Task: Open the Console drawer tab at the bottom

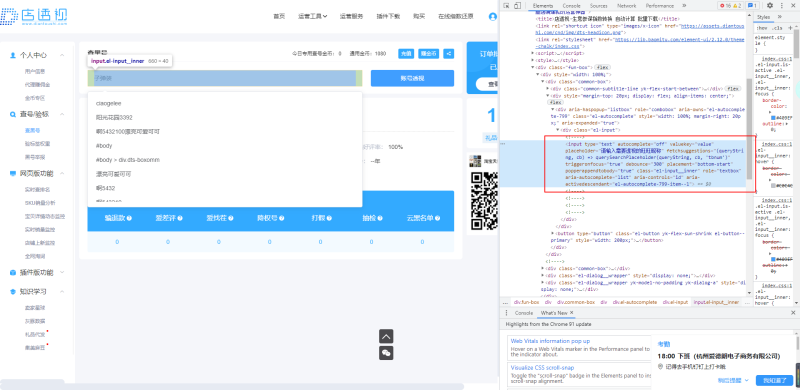Action: coord(523,312)
